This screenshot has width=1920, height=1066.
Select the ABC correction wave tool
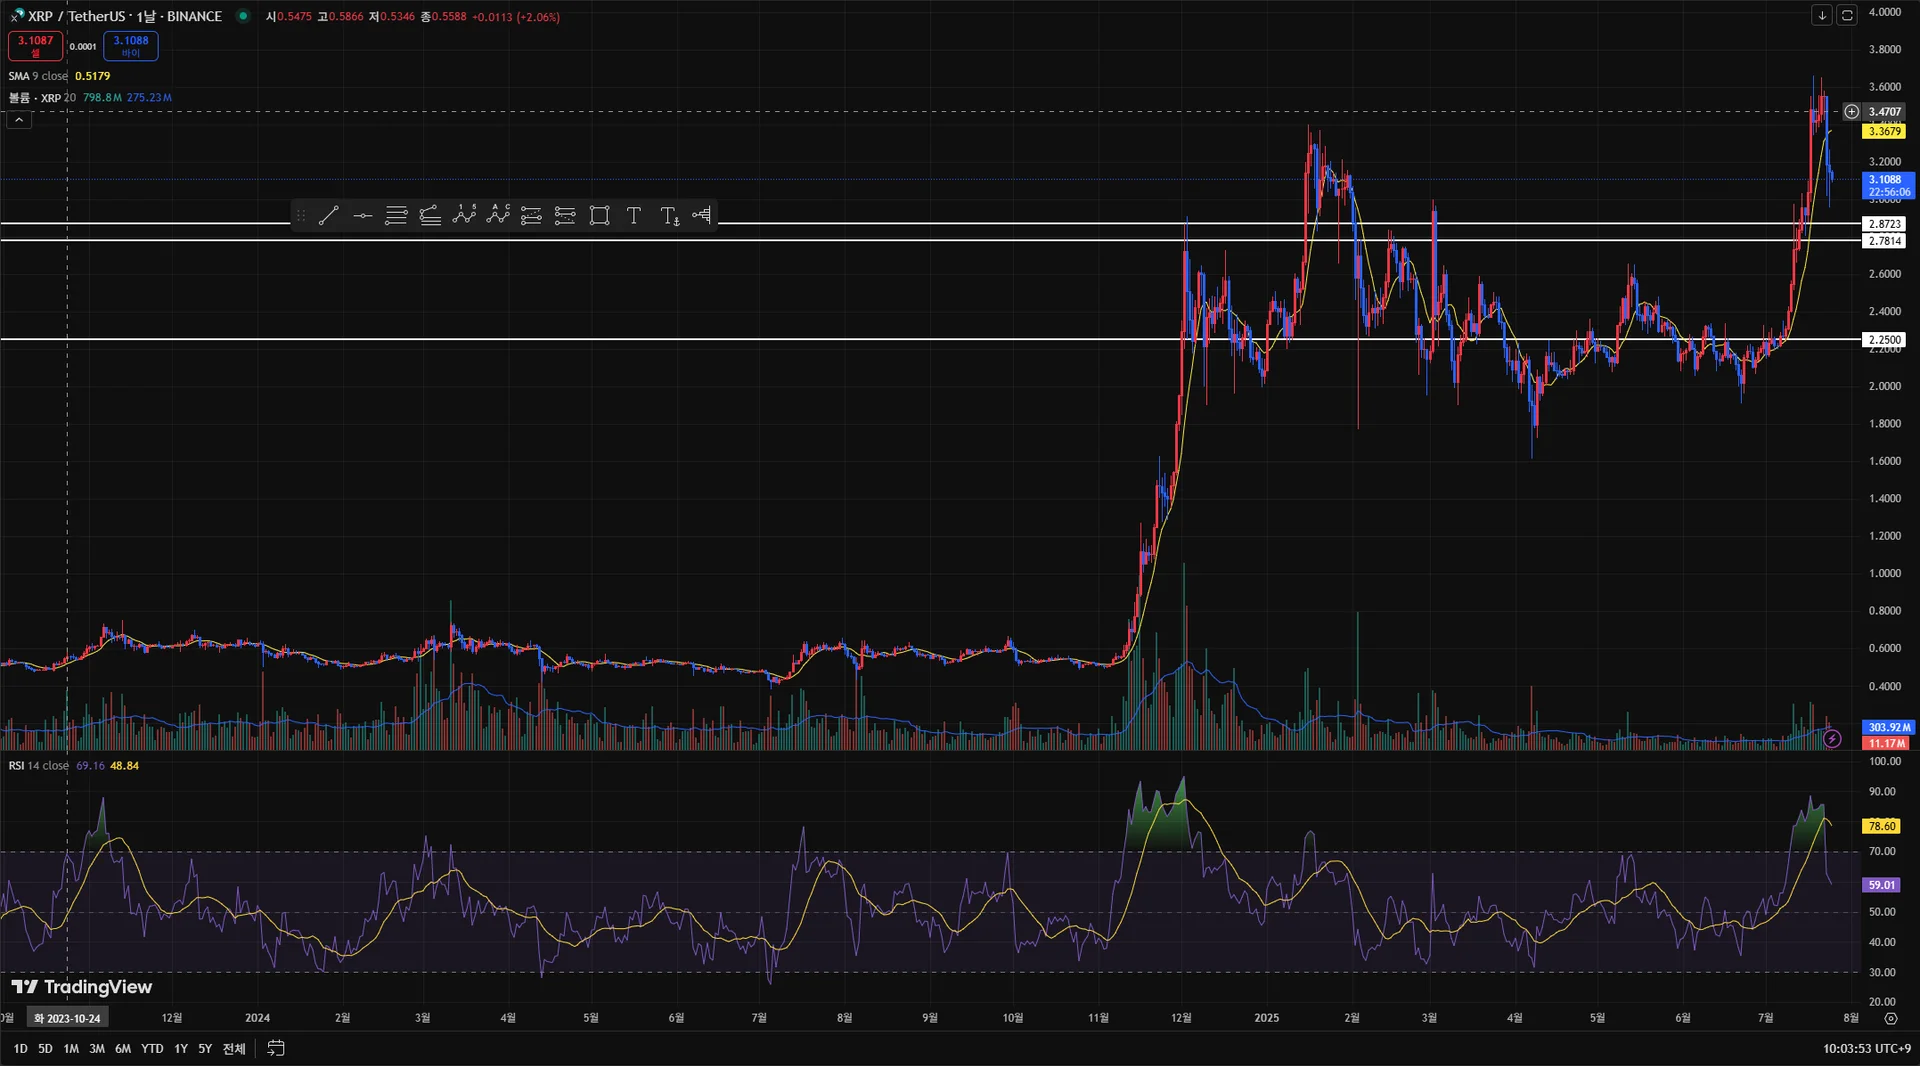tap(498, 215)
